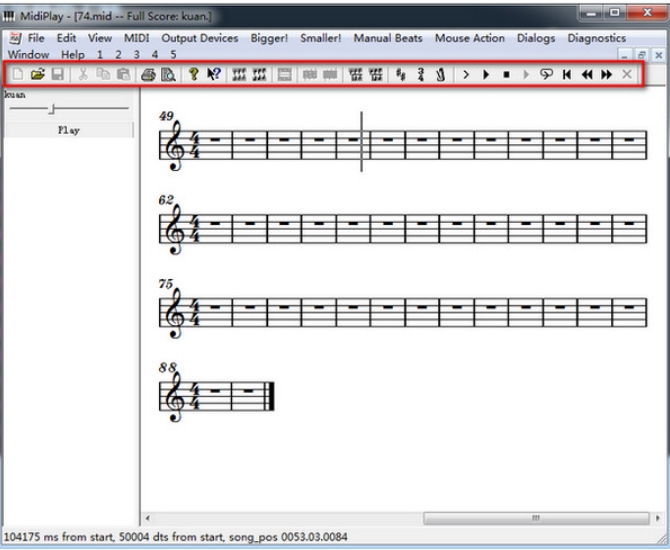This screenshot has height=550, width=670.
Task: Click the fast-forward double-arrow button
Action: pos(606,75)
